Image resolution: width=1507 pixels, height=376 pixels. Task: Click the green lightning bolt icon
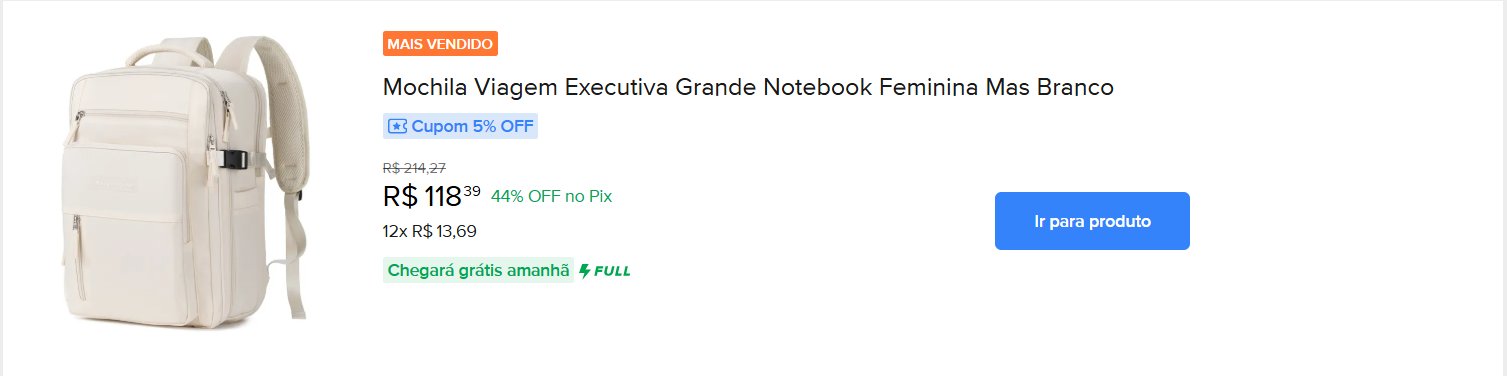click(x=585, y=270)
